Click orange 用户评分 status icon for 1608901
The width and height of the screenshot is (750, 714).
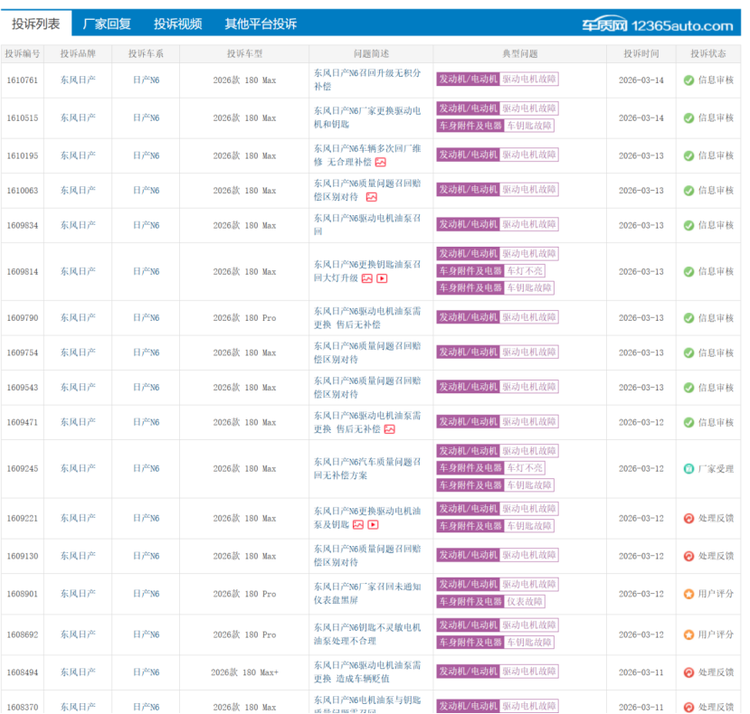point(688,594)
